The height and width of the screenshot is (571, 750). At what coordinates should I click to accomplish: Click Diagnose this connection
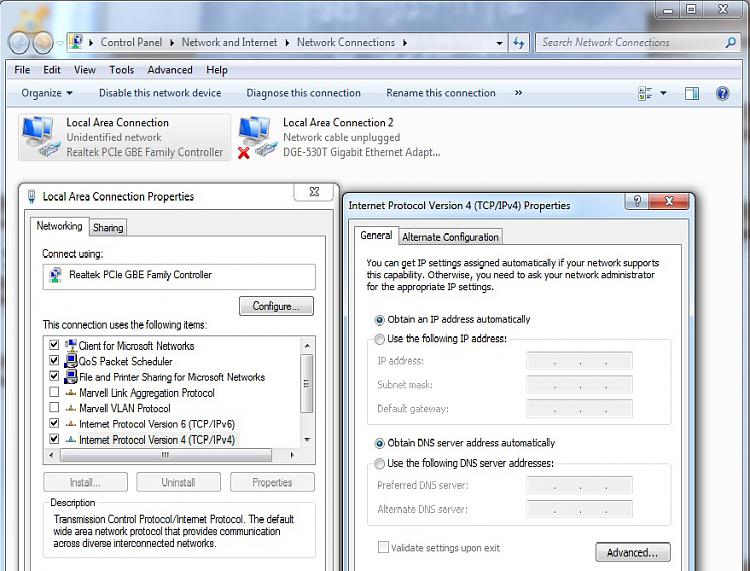303,93
